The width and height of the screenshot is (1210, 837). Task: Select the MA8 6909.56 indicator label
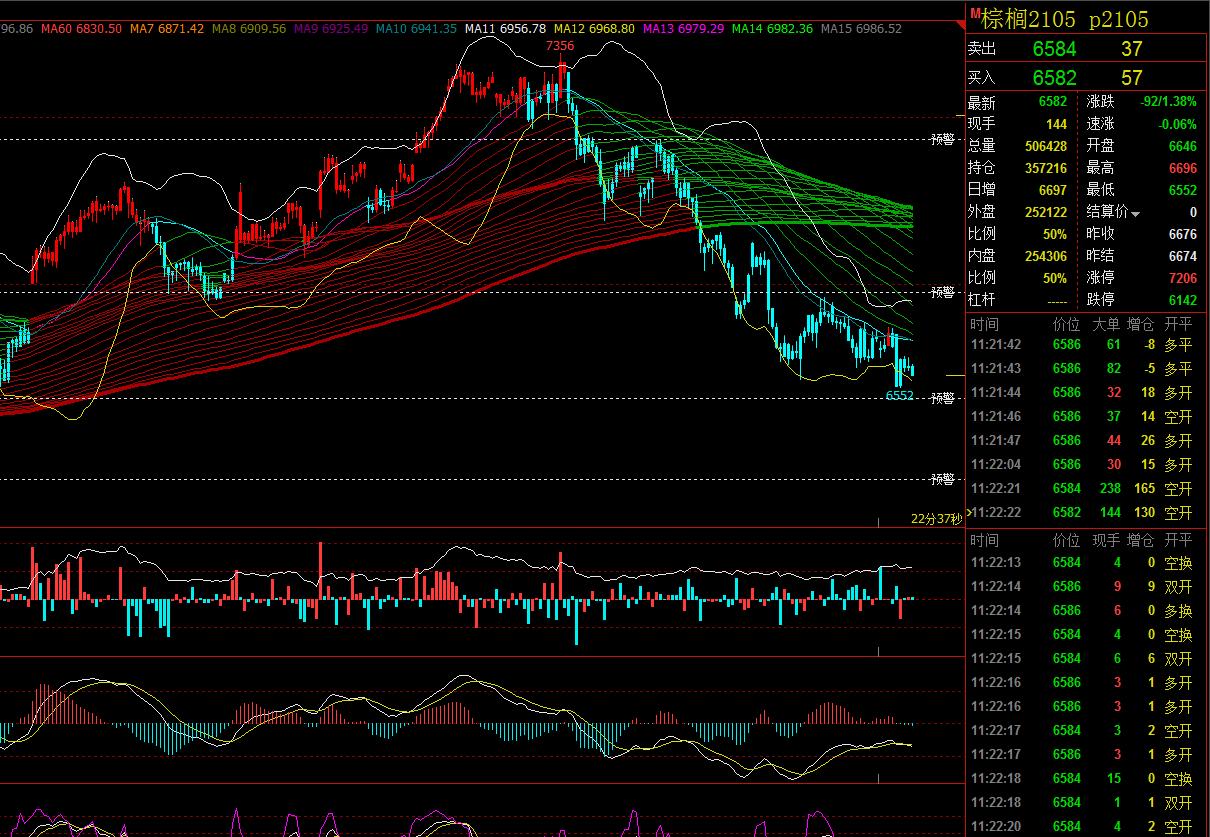tap(248, 29)
